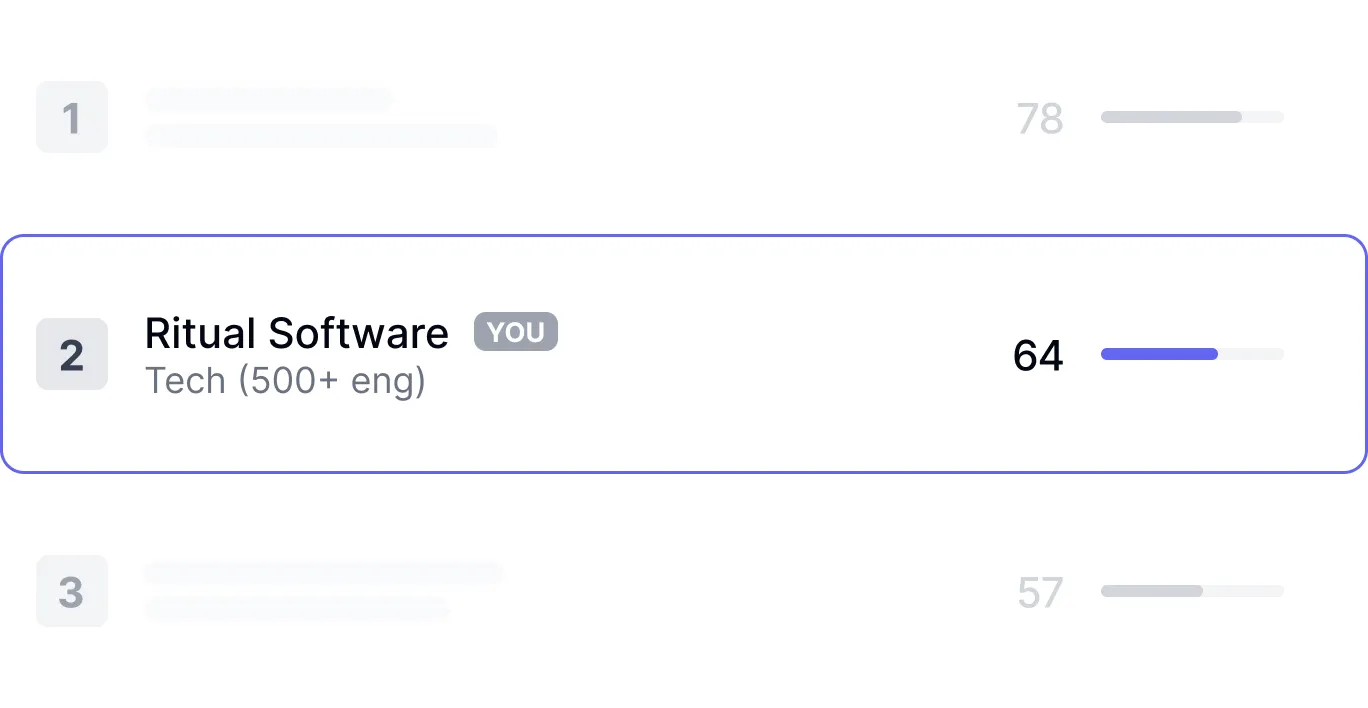
Task: Select the score value 64
Action: 1038,356
